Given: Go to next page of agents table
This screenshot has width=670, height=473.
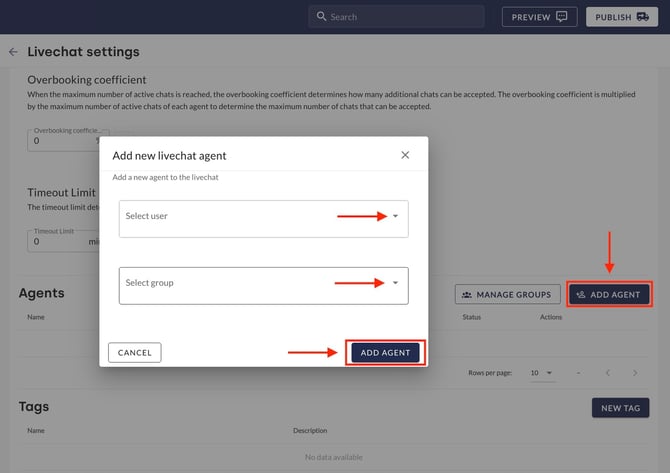Looking at the screenshot, I should [x=635, y=373].
